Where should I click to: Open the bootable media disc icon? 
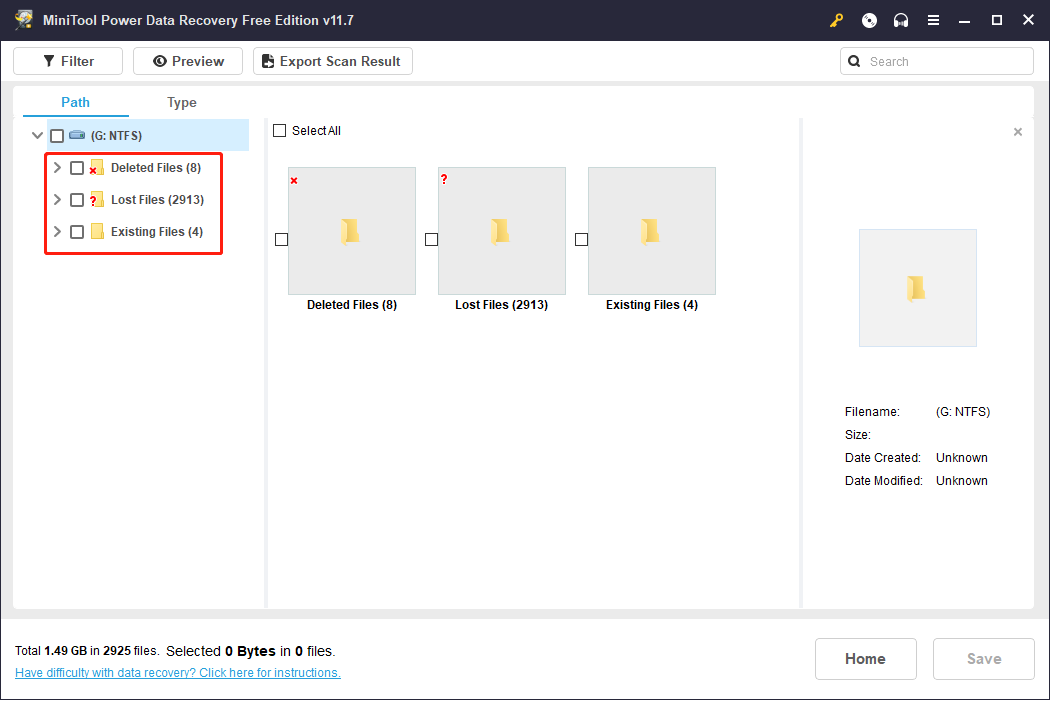[869, 20]
